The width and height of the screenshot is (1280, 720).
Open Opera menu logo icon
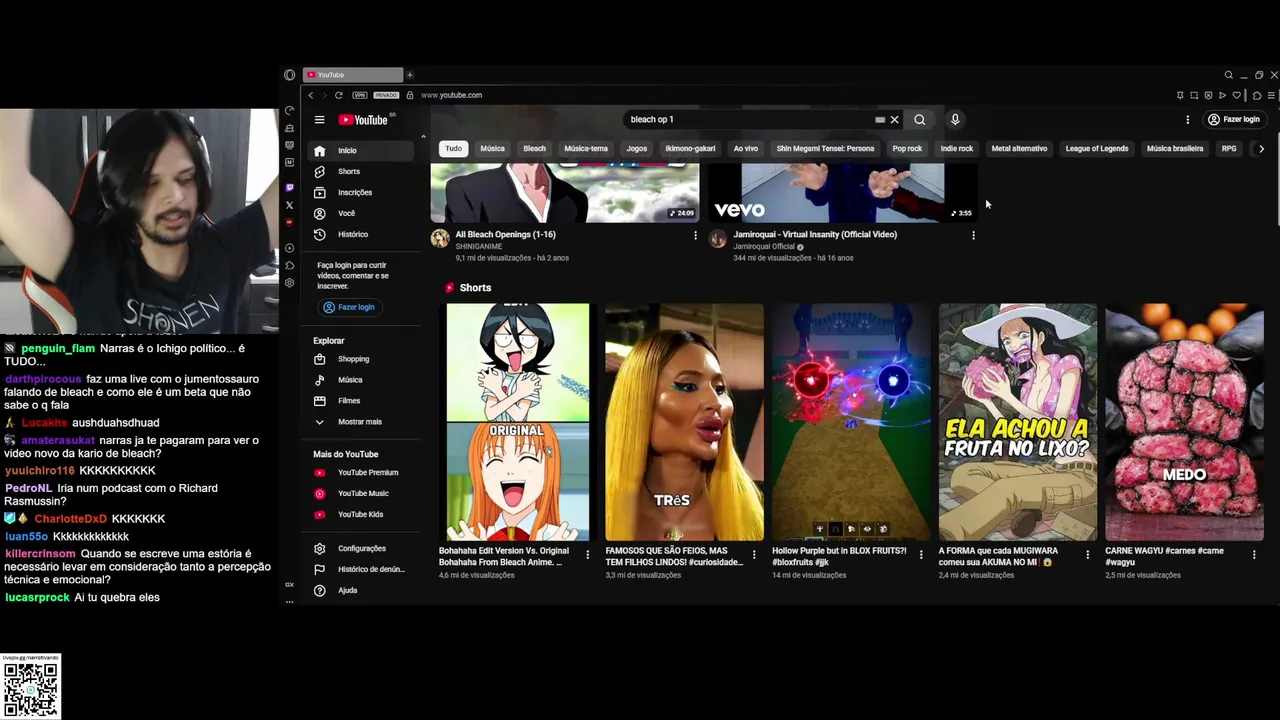[x=290, y=75]
